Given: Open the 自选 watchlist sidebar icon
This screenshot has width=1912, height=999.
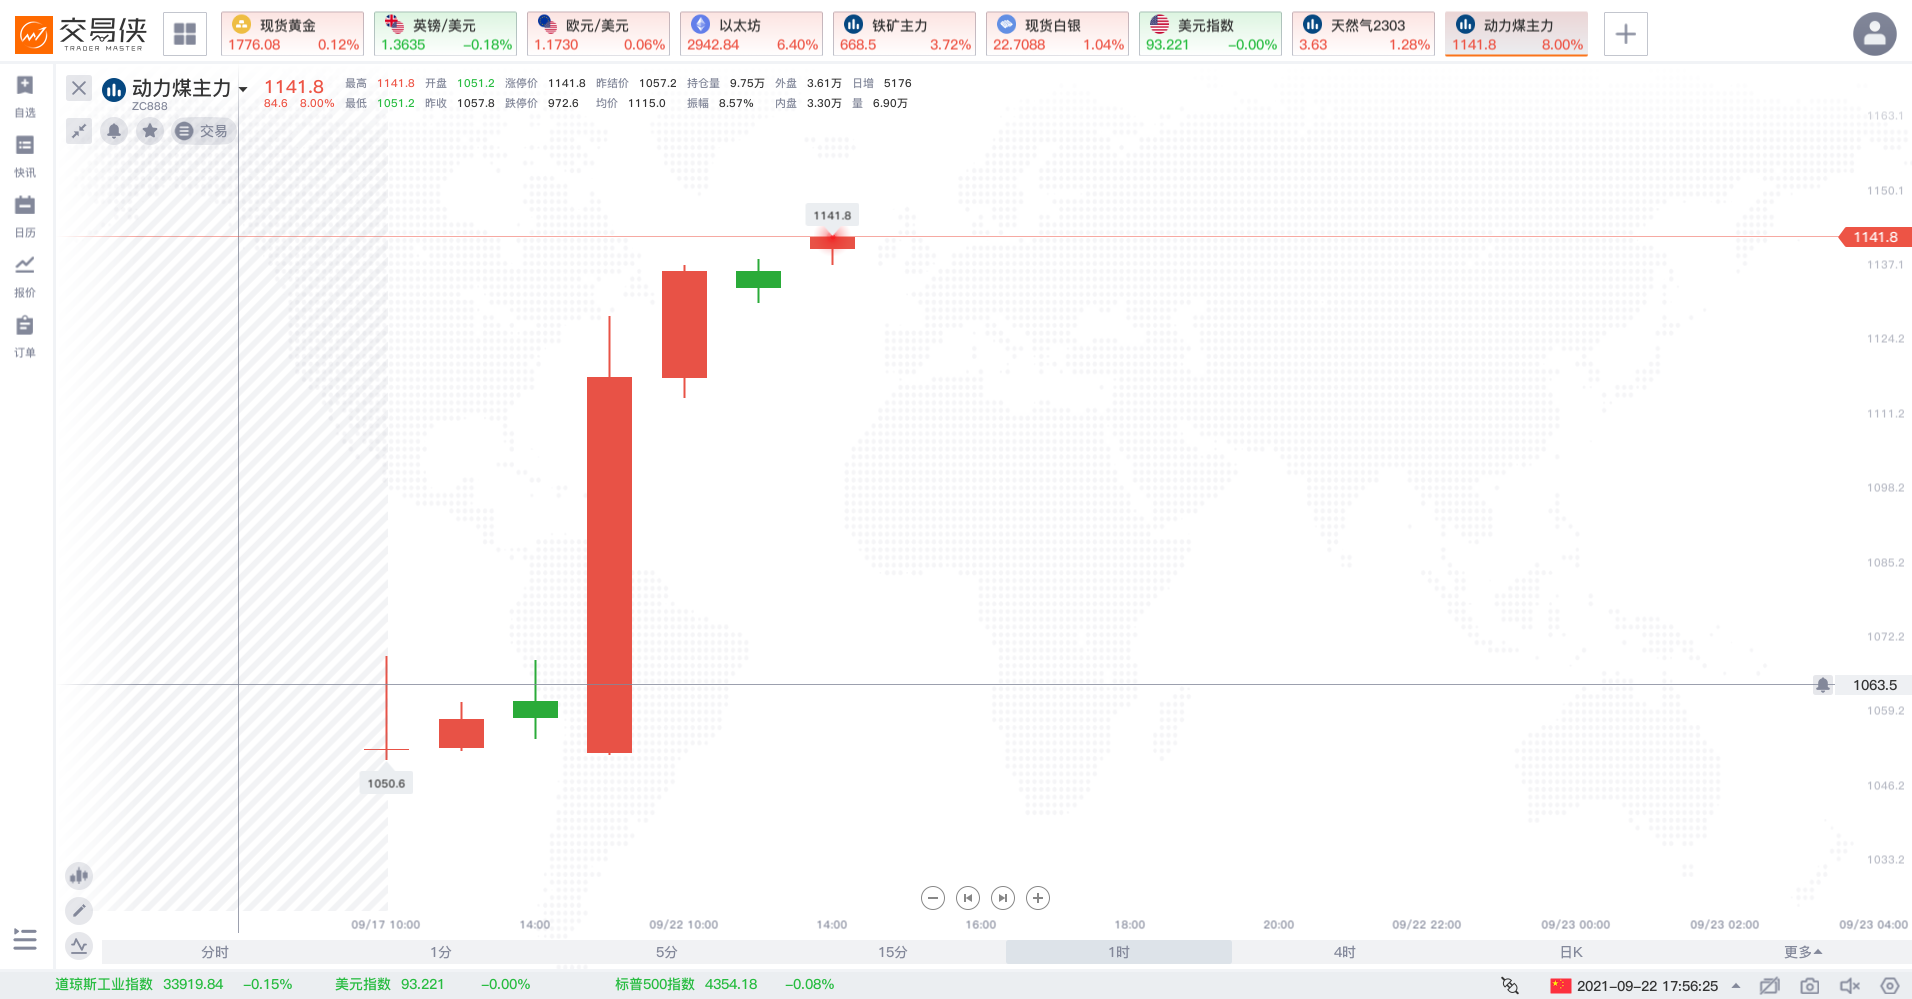Looking at the screenshot, I should coord(25,95).
